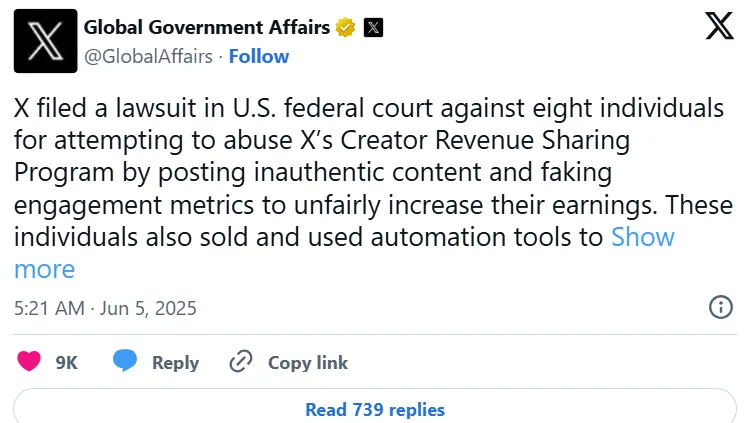
Task: Click the small X affiliate badge
Action: [x=373, y=27]
